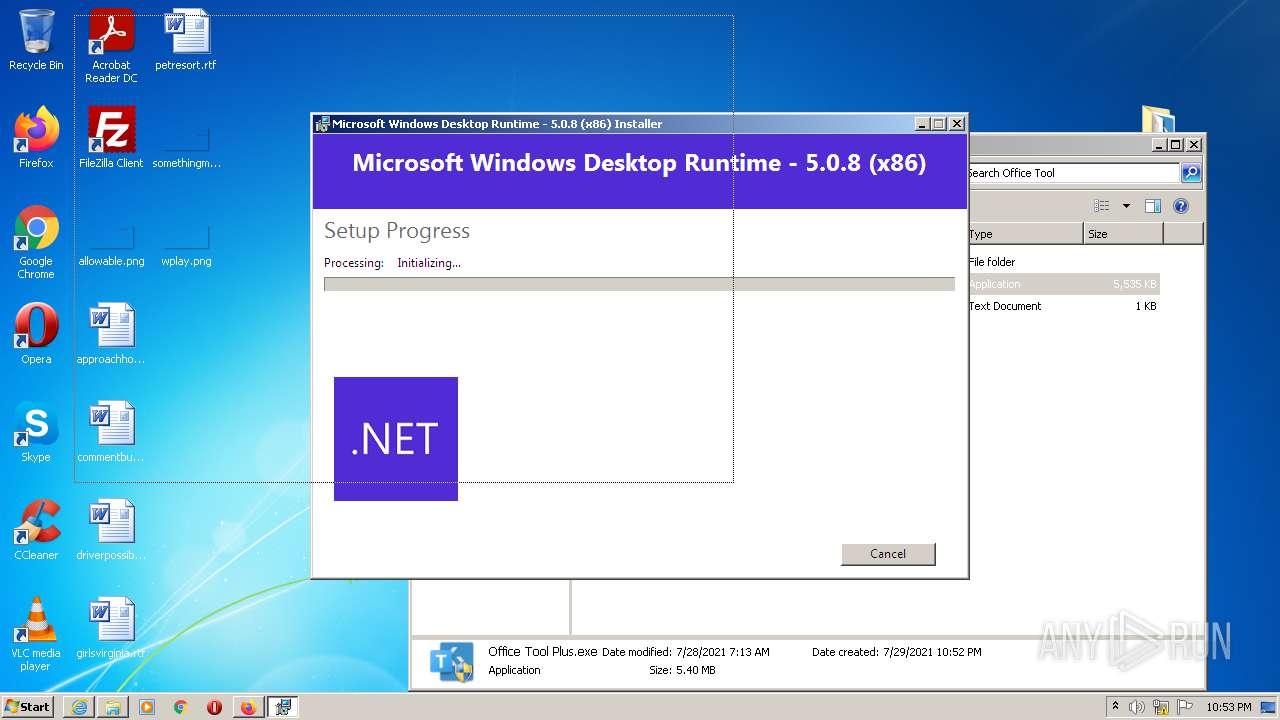Switch to the installer taskbar button
Image resolution: width=1280 pixels, height=720 pixels.
coord(283,707)
